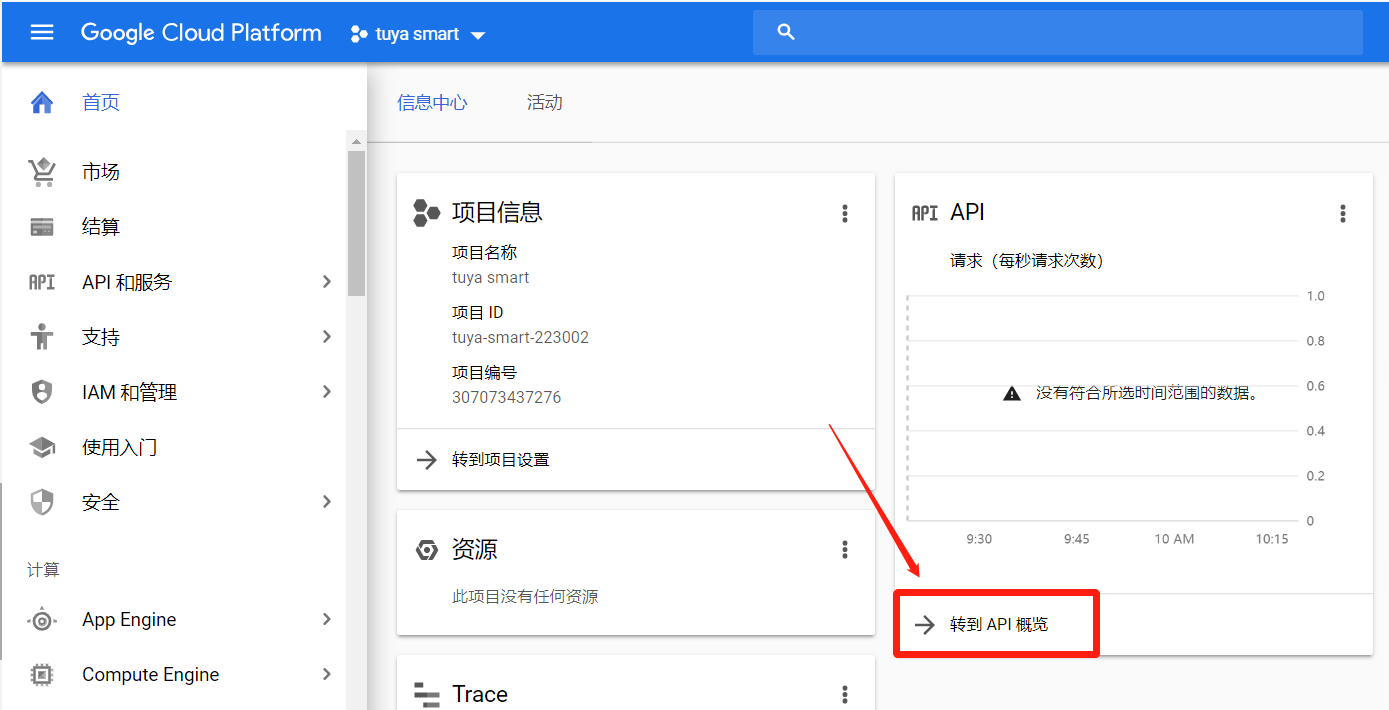Switch to the 活动 tab
This screenshot has height=710, width=1389.
point(545,102)
